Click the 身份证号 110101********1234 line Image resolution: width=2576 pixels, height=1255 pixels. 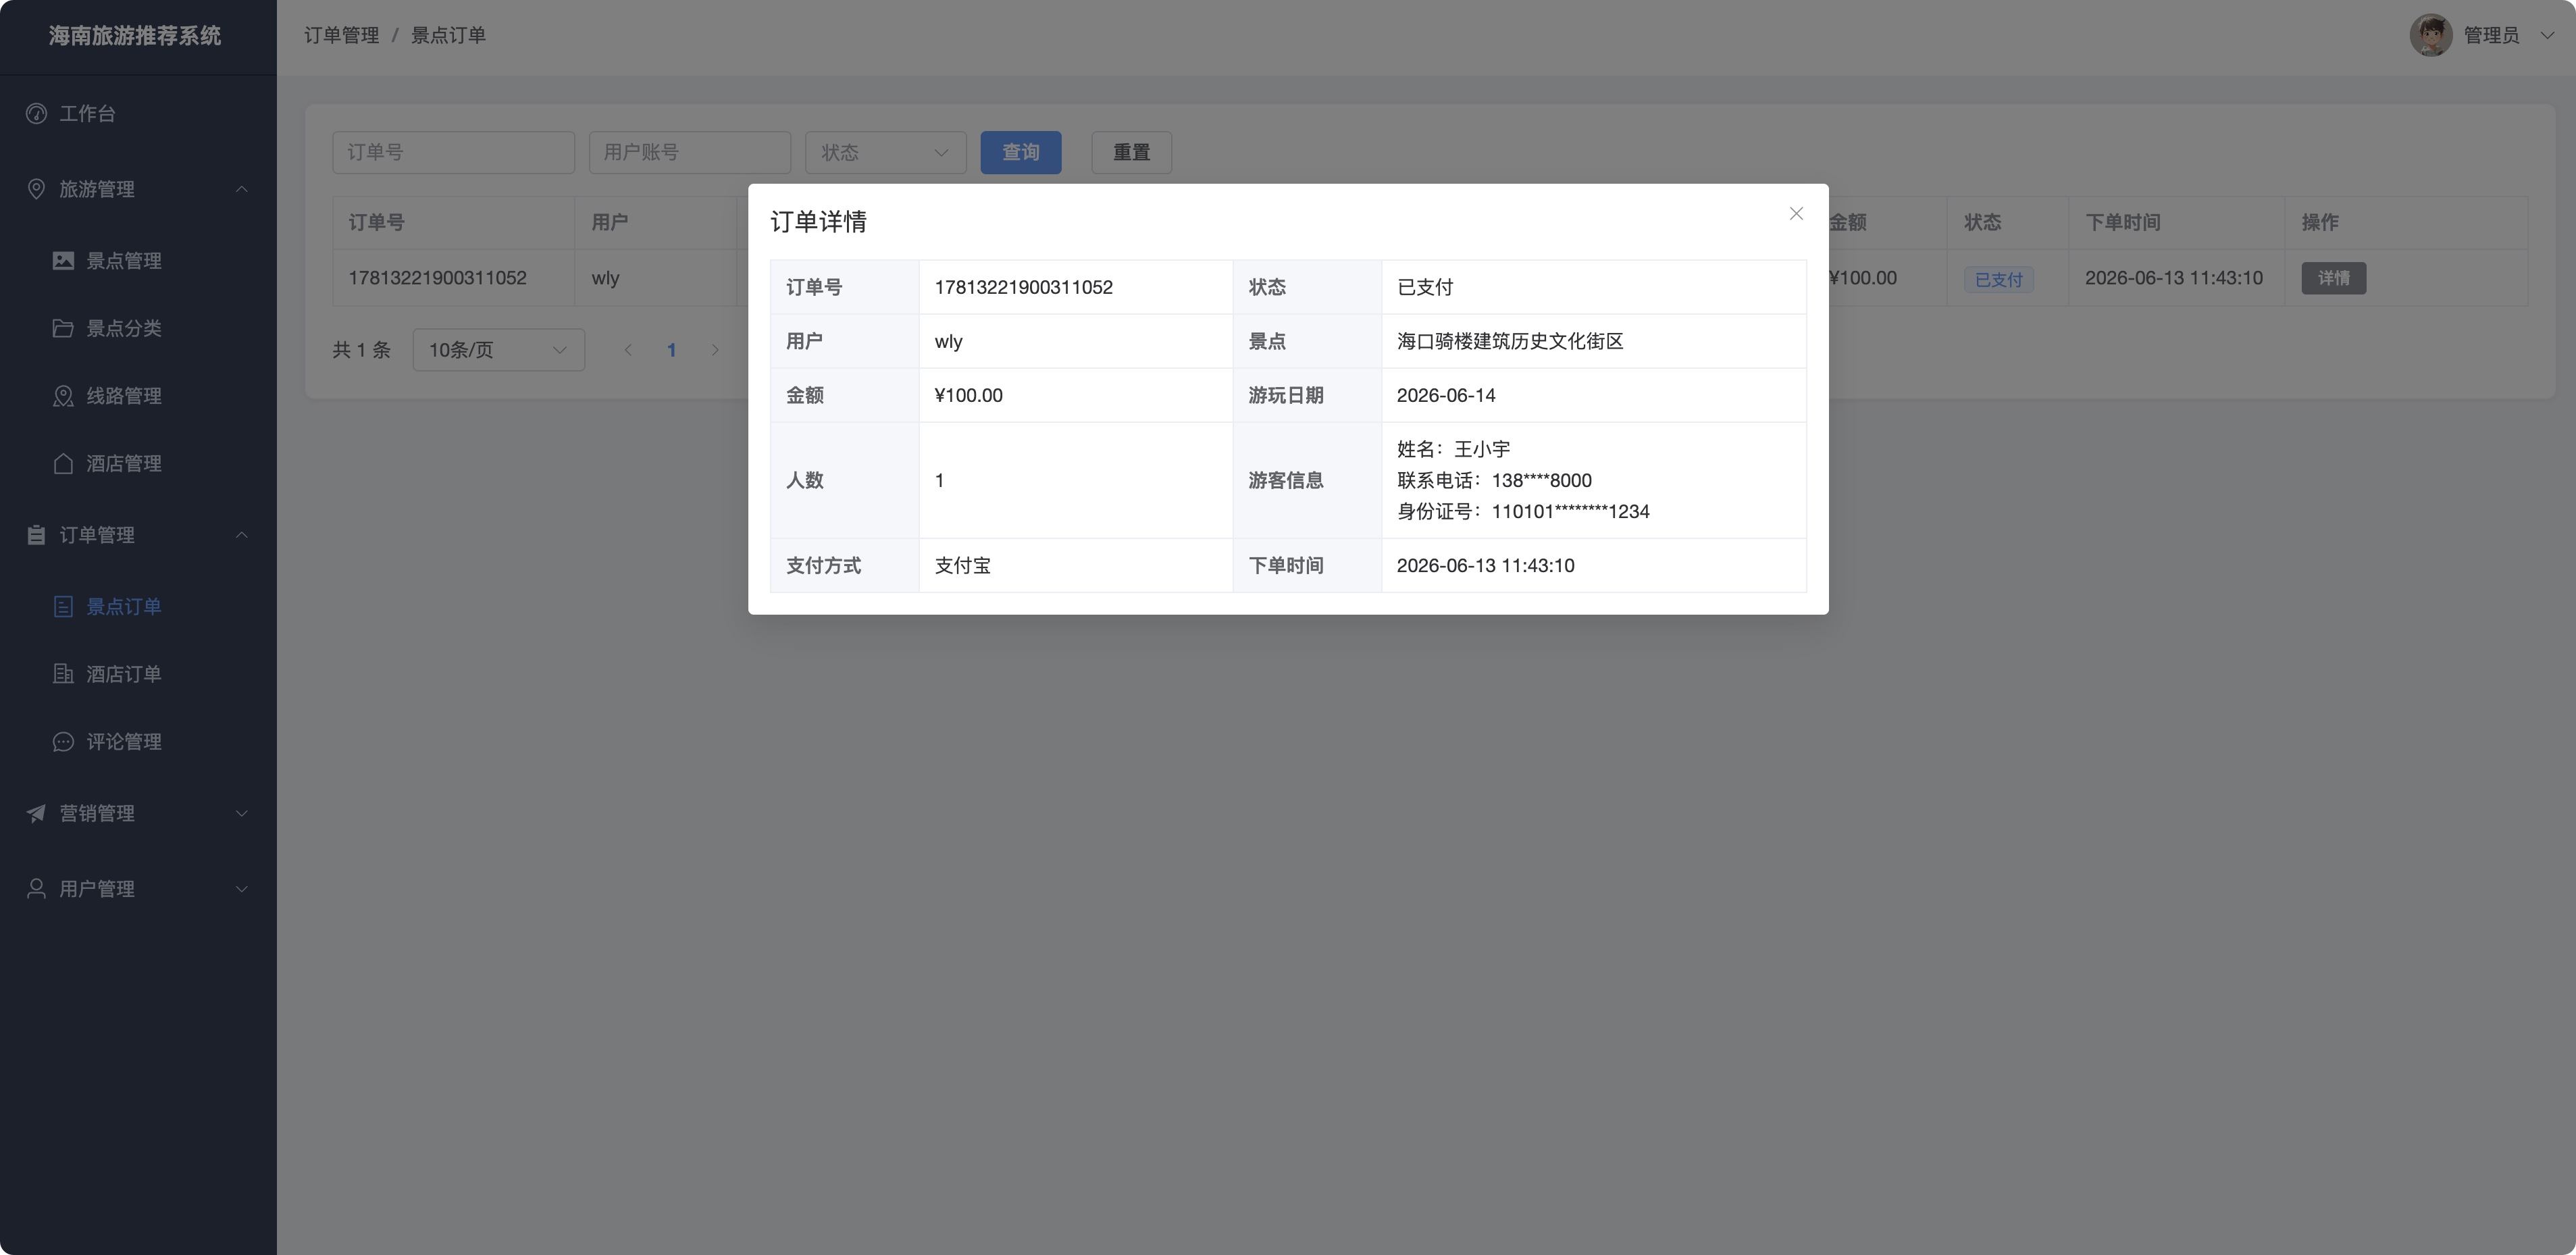[1523, 512]
